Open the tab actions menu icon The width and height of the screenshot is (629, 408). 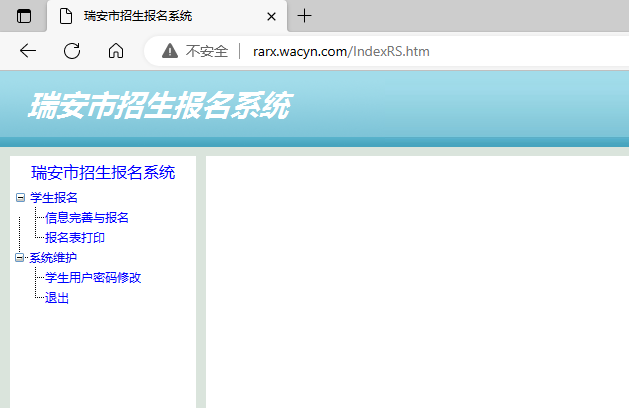[x=24, y=16]
